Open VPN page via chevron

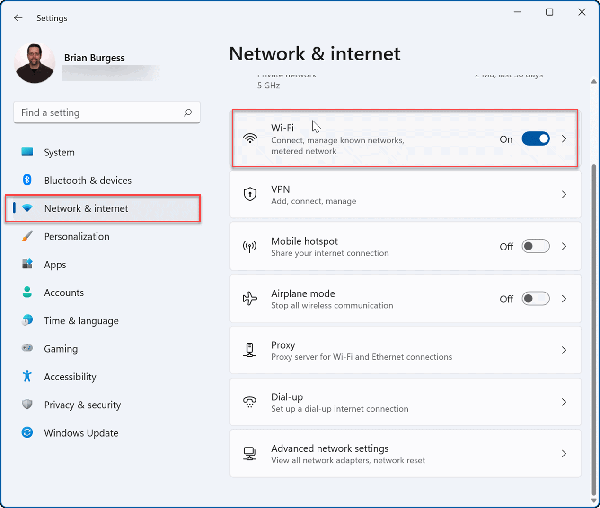click(564, 194)
